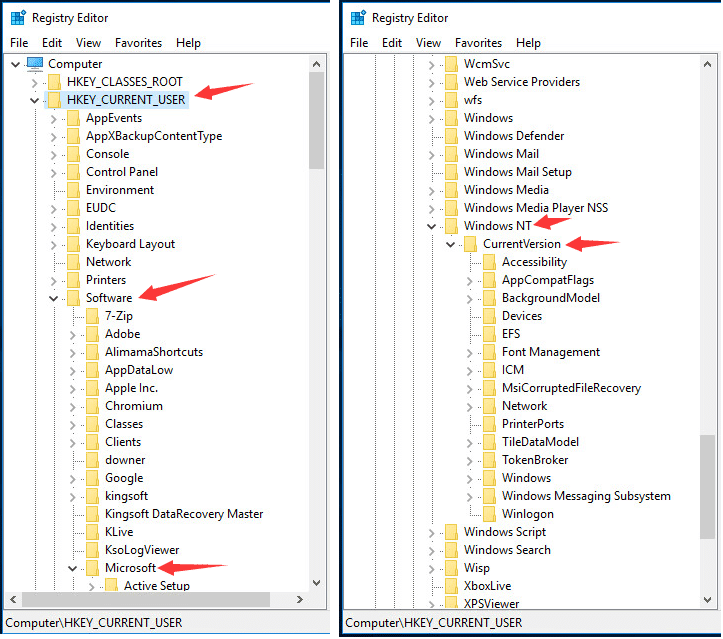Screen dimensions: 723x639
Task: Collapse the Software key
Action: coord(54,298)
